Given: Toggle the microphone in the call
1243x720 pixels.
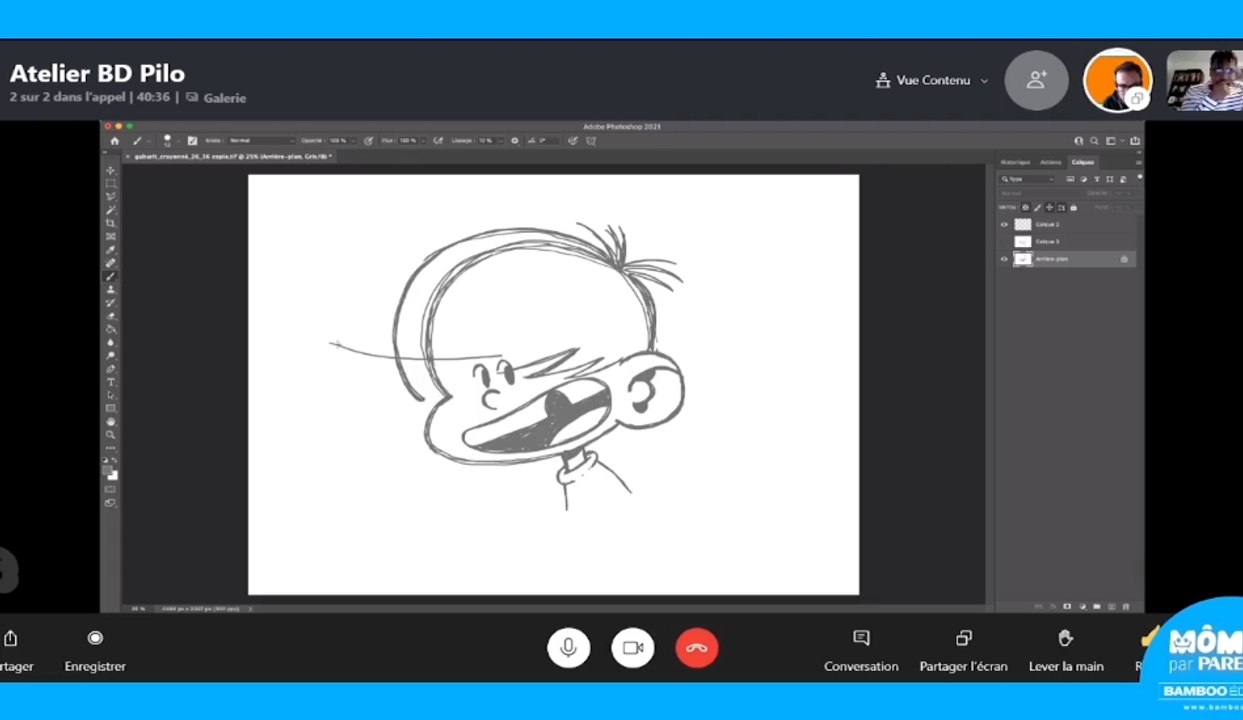Looking at the screenshot, I should point(568,648).
